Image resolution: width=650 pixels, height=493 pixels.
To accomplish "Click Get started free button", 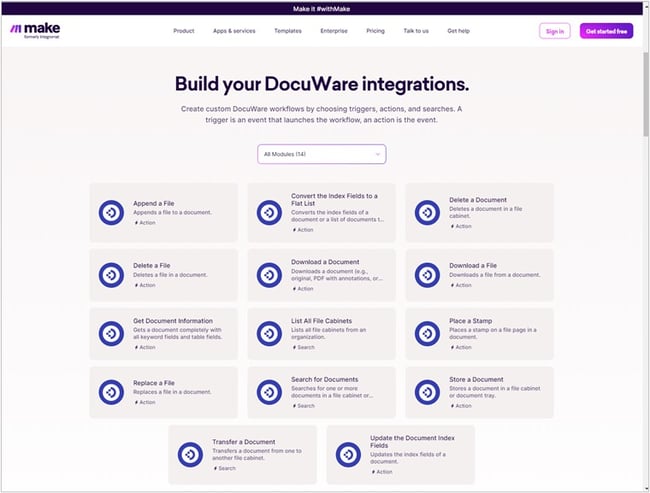I will tap(606, 31).
